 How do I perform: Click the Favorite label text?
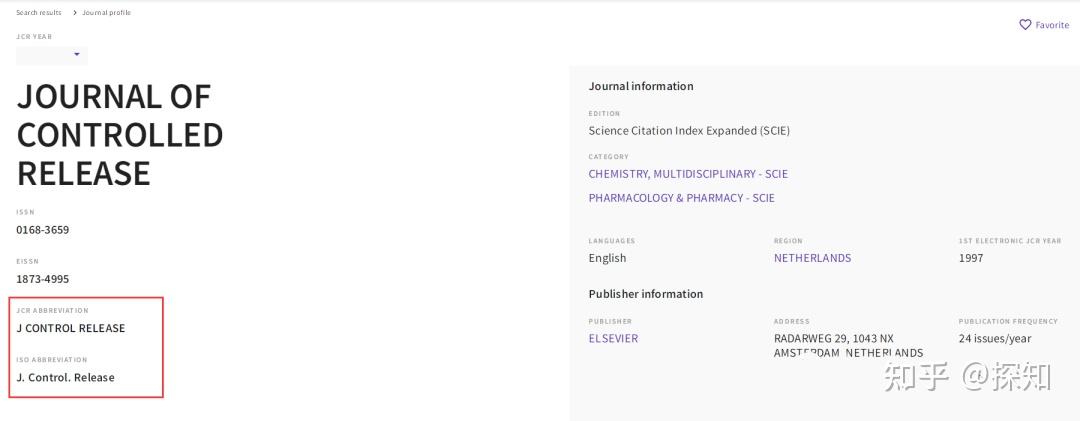1052,25
